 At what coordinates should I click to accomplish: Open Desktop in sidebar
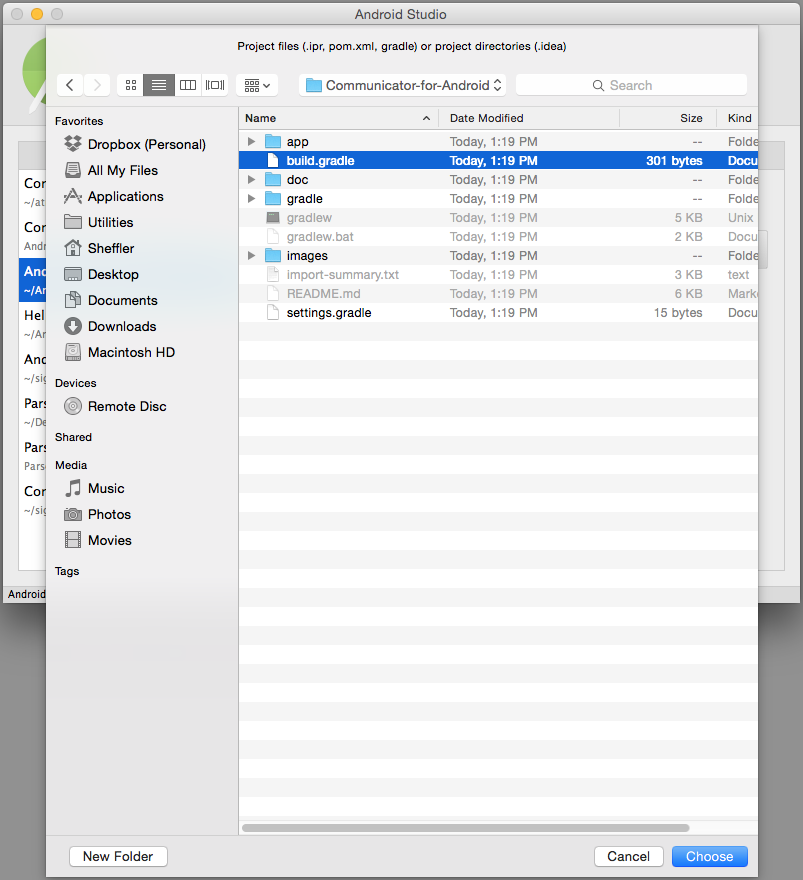(102, 274)
